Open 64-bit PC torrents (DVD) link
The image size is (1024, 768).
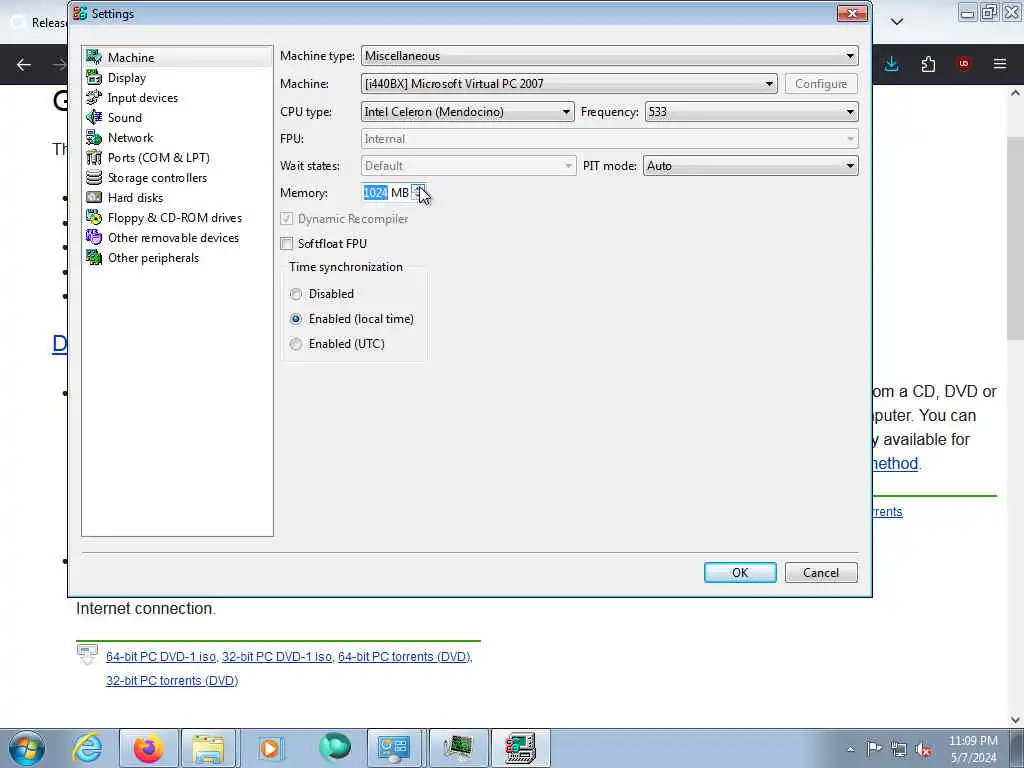point(405,657)
